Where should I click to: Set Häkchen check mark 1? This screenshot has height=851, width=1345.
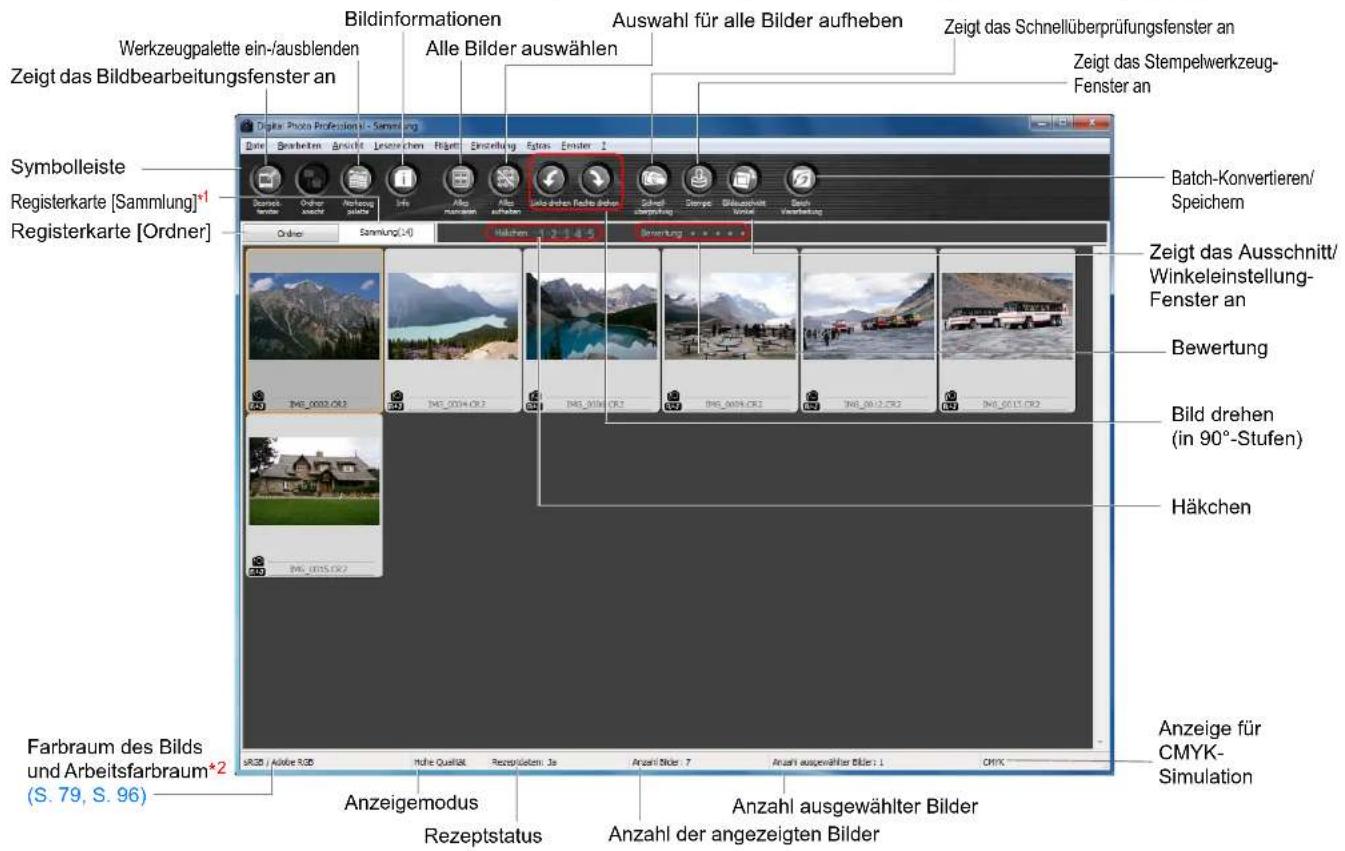coord(540,233)
